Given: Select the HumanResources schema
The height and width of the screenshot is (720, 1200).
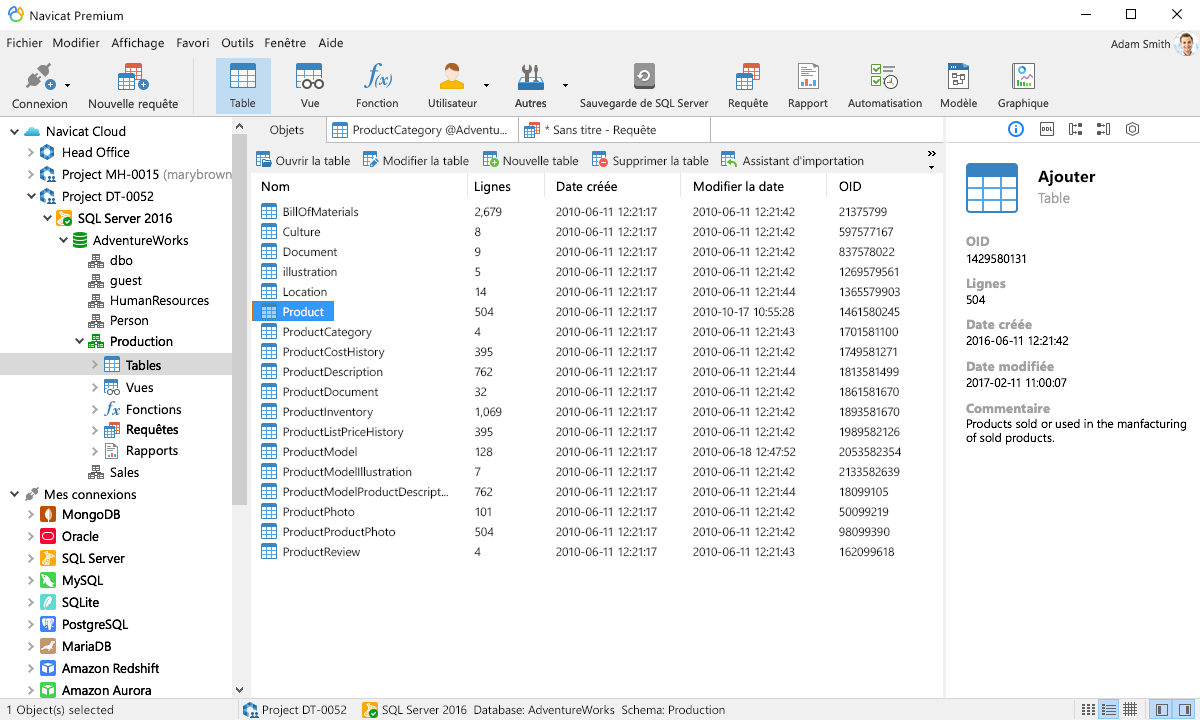Looking at the screenshot, I should 159,300.
